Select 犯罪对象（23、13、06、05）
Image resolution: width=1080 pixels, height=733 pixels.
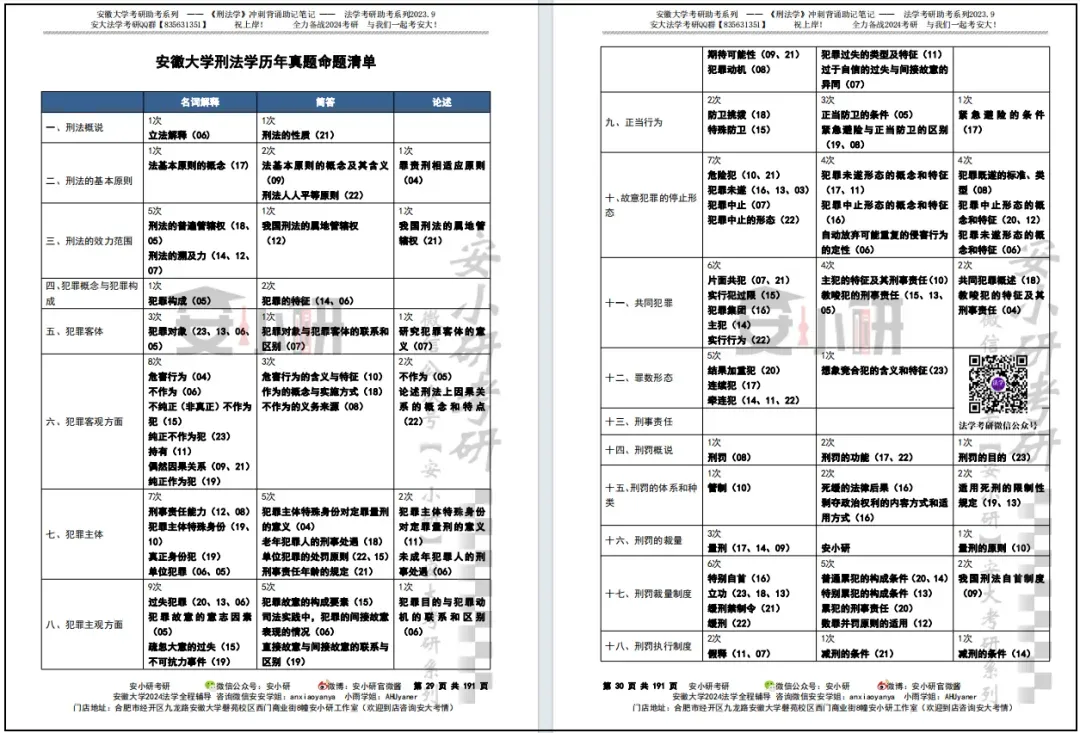[x=200, y=338]
